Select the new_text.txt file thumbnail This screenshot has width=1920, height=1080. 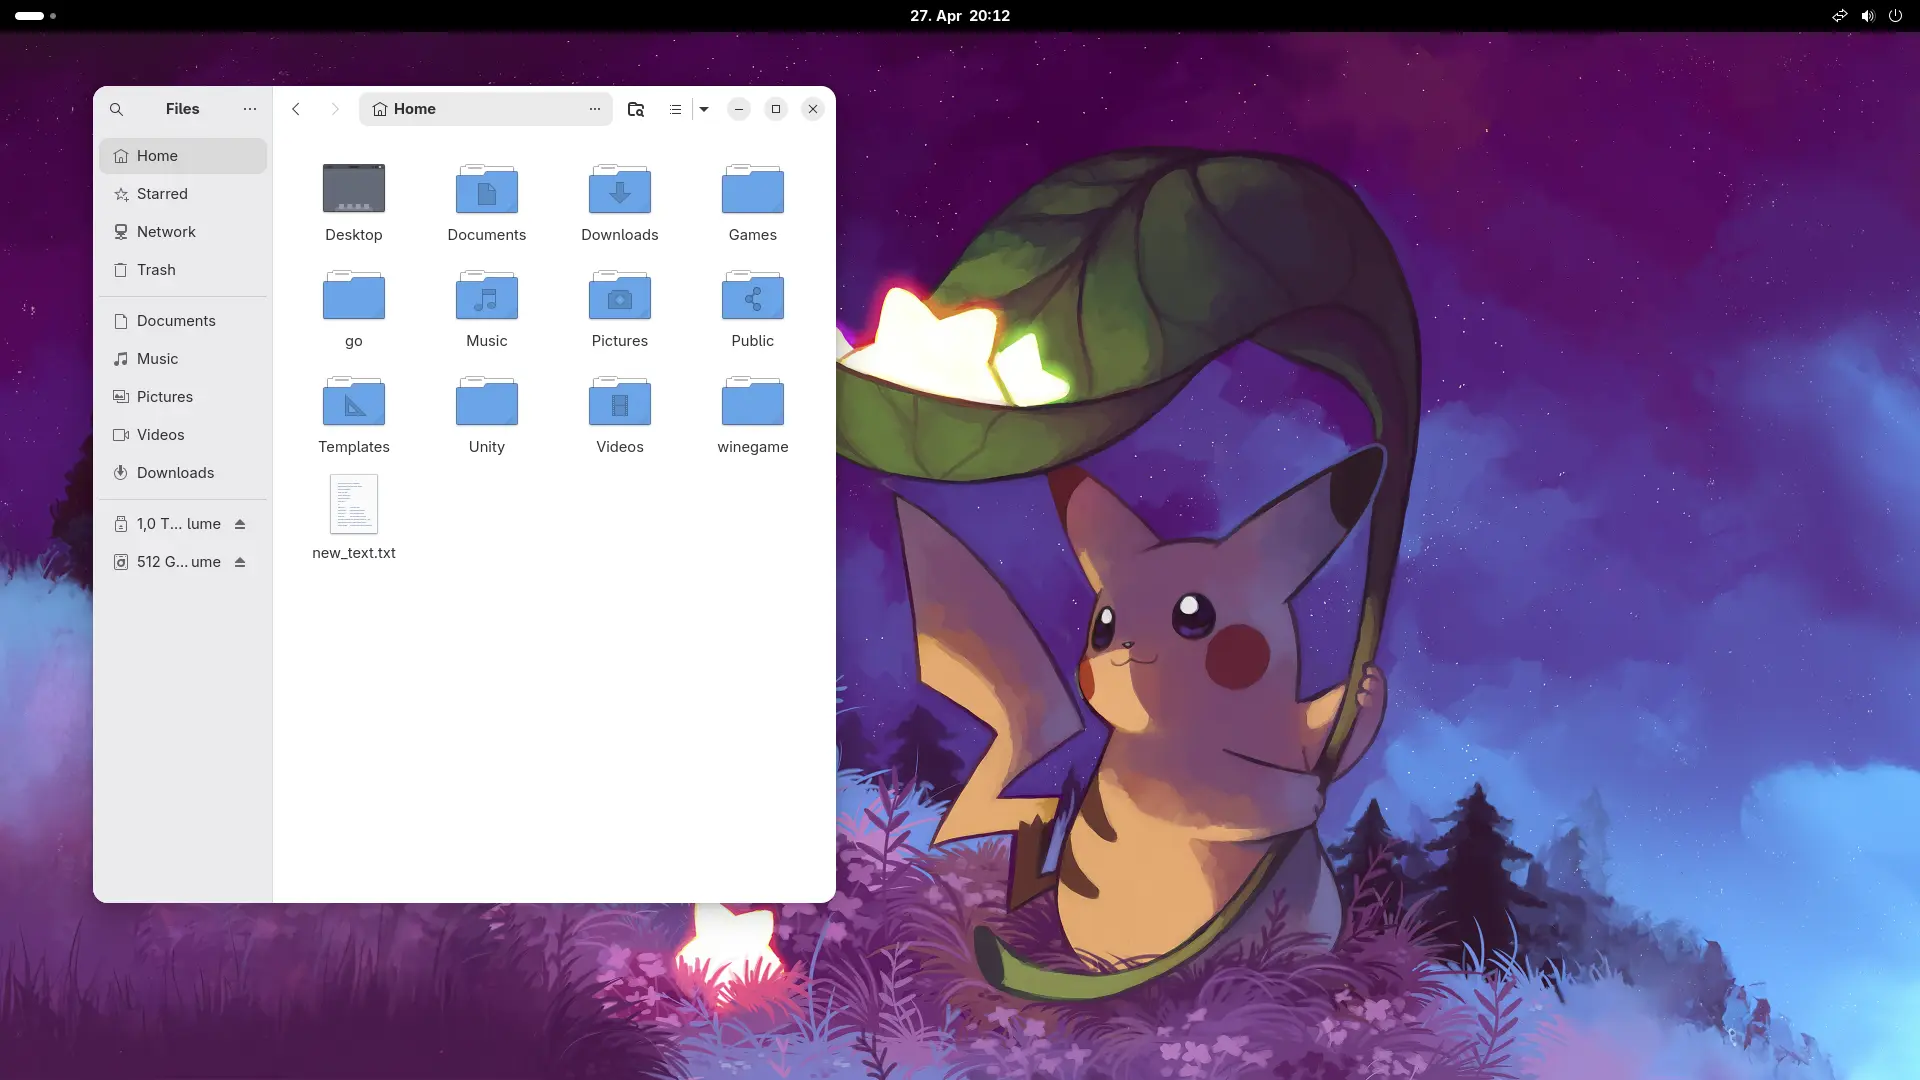pyautogui.click(x=354, y=504)
